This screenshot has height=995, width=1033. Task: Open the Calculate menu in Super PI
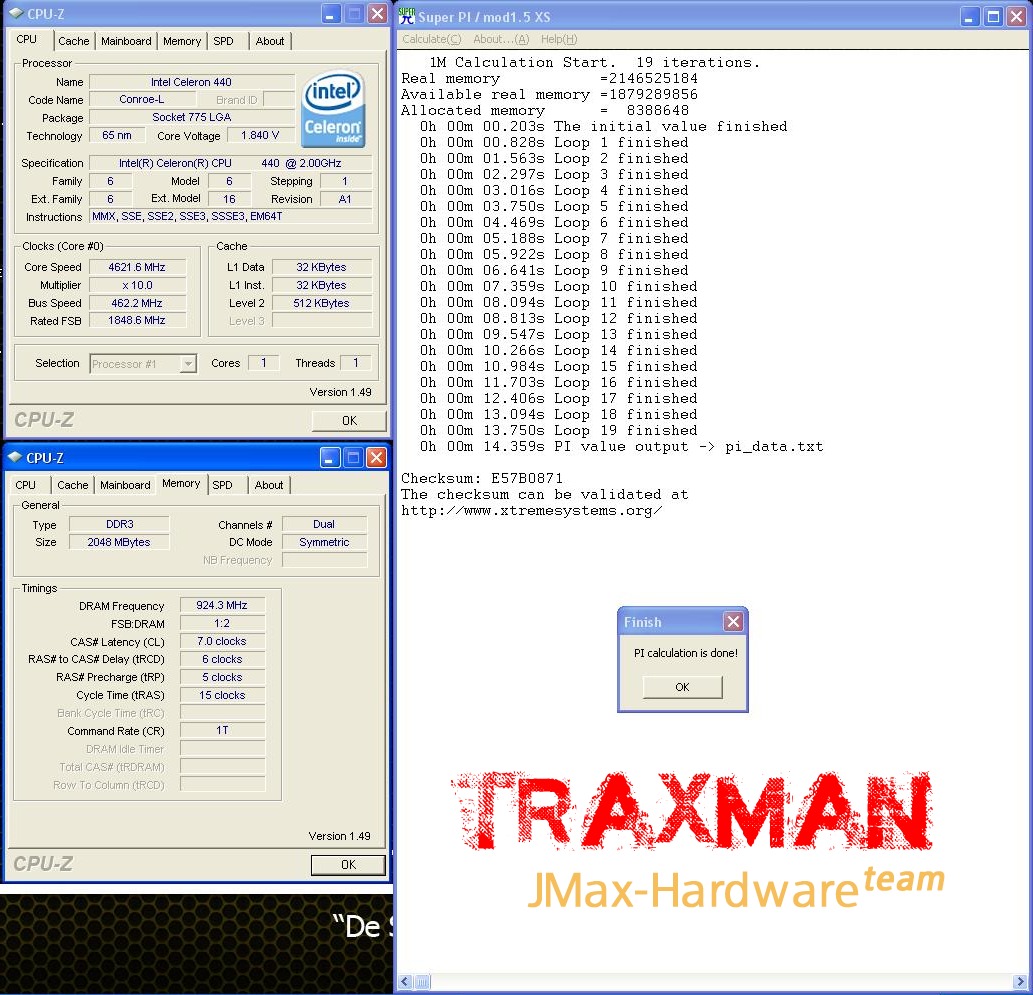click(x=432, y=39)
